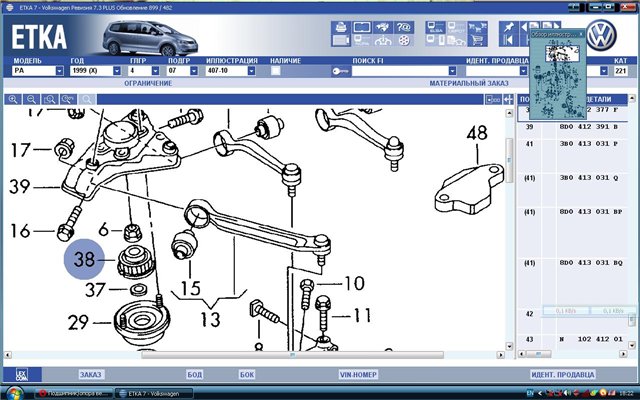Click the previous illustration arrow icon
Screen dimensions: 640x400
[524, 27]
